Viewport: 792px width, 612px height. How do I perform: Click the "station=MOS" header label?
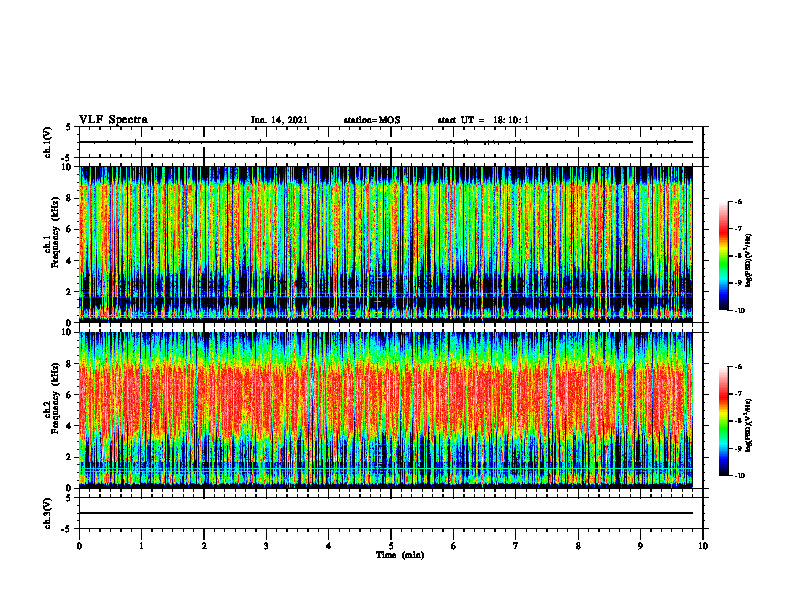pyautogui.click(x=372, y=120)
